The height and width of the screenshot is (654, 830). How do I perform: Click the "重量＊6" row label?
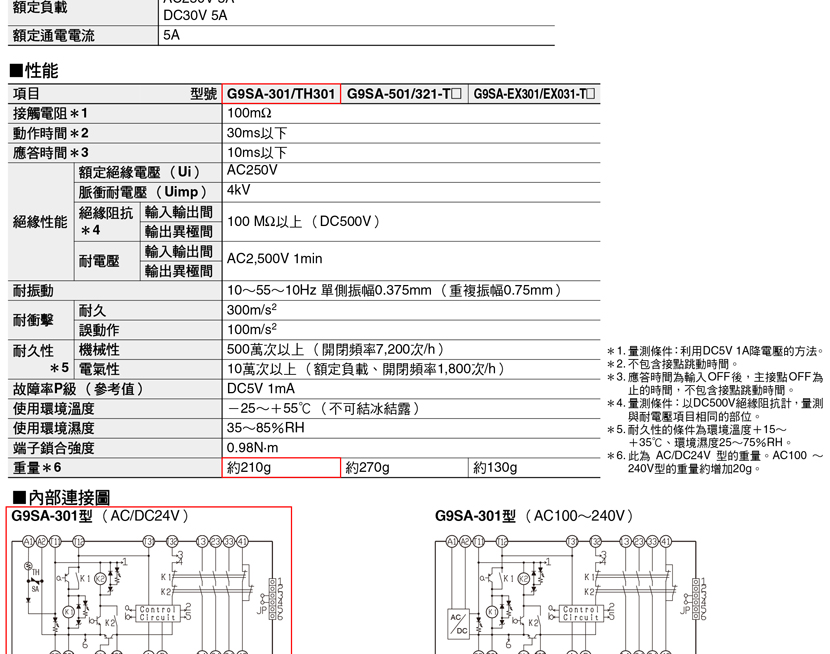[37, 468]
